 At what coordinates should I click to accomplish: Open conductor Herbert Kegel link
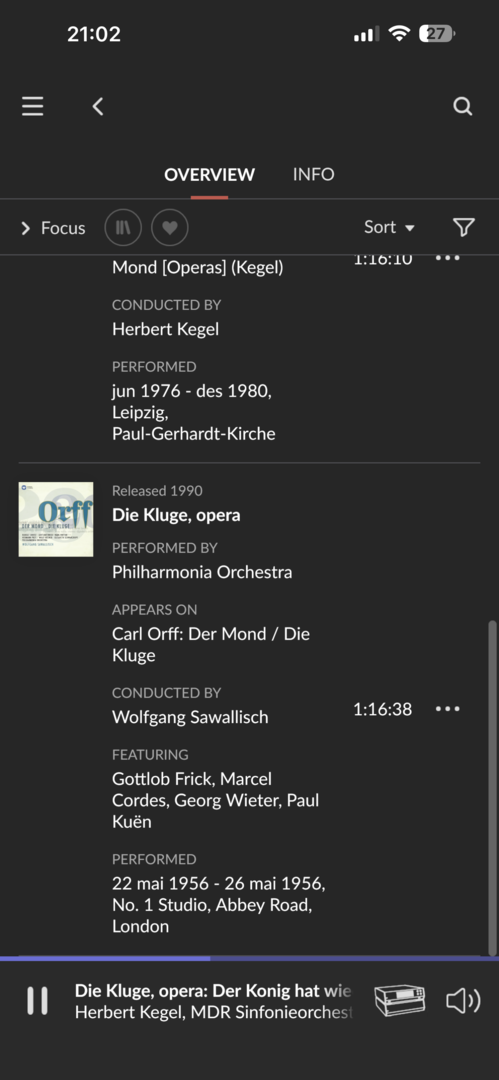click(165, 329)
